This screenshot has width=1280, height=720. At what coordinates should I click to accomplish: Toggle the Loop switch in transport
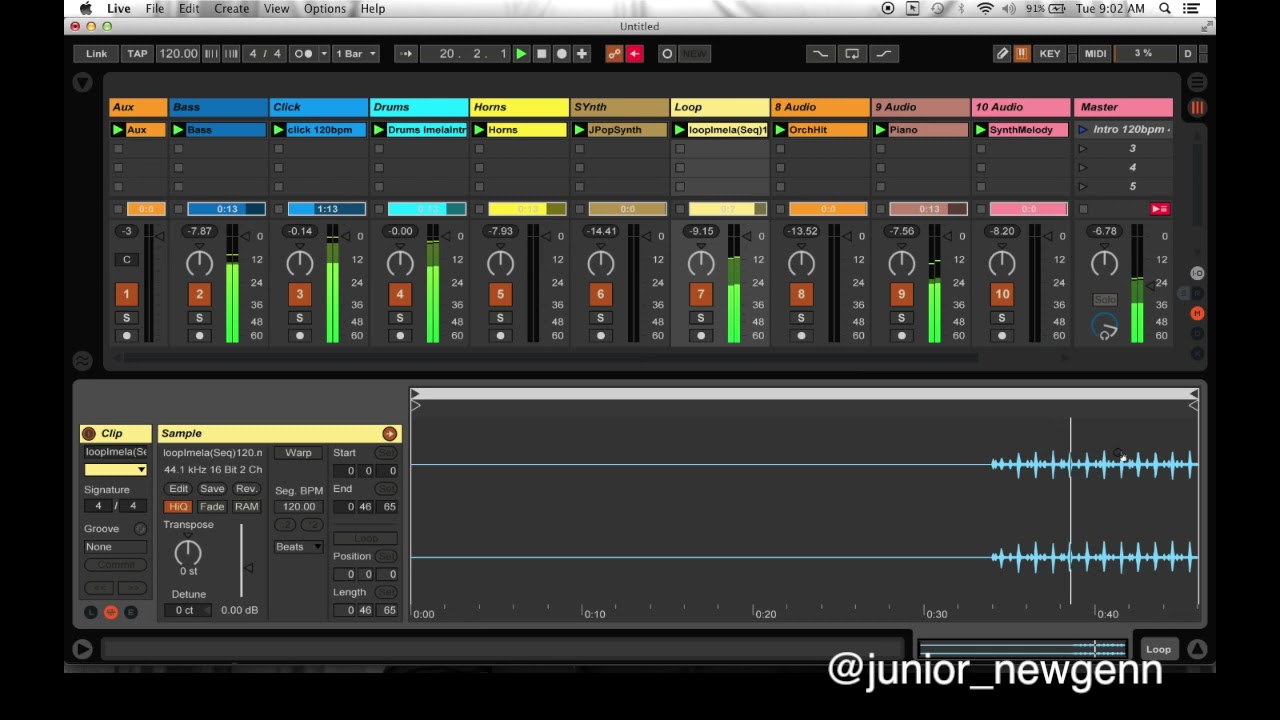pos(852,54)
